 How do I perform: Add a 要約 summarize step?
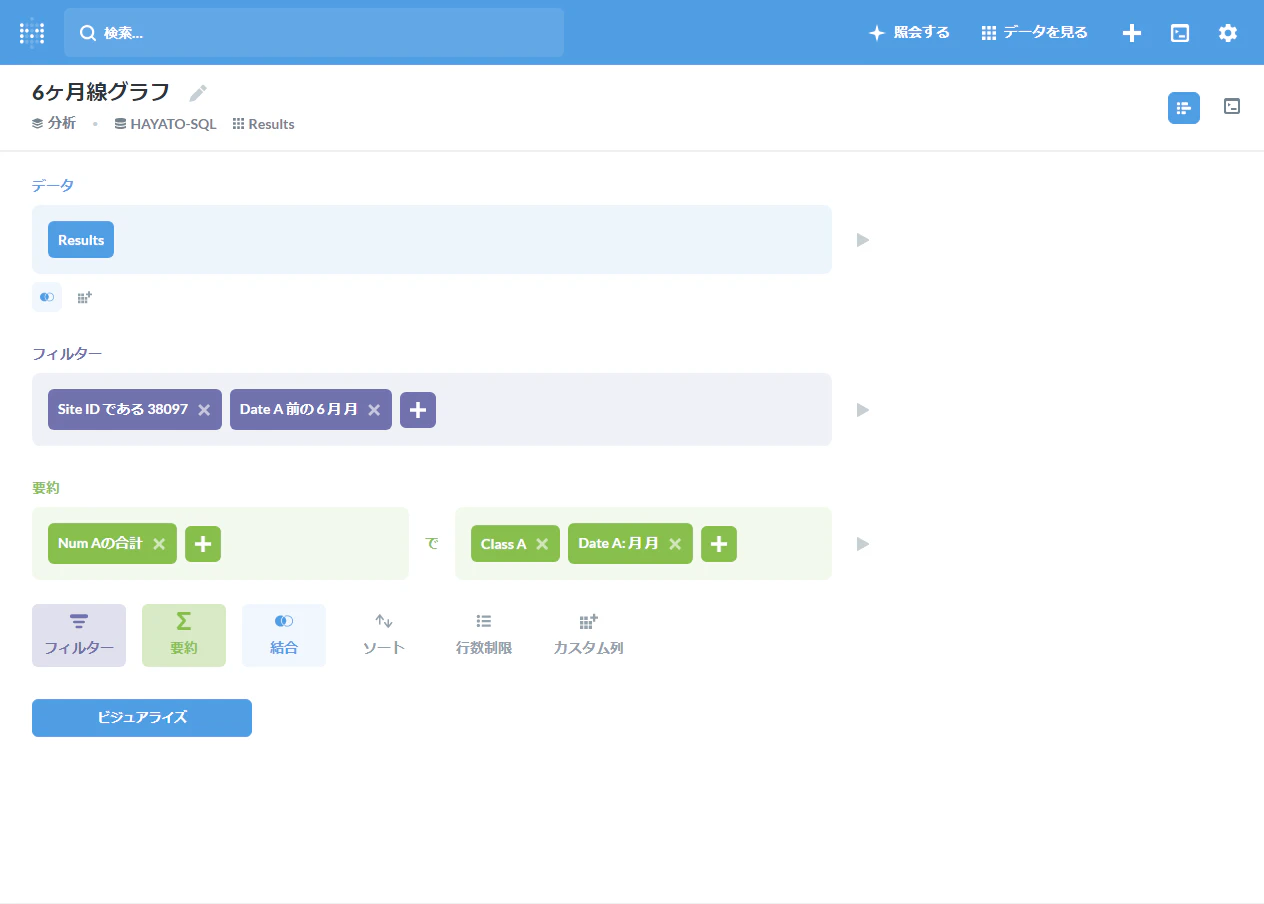[x=184, y=635]
